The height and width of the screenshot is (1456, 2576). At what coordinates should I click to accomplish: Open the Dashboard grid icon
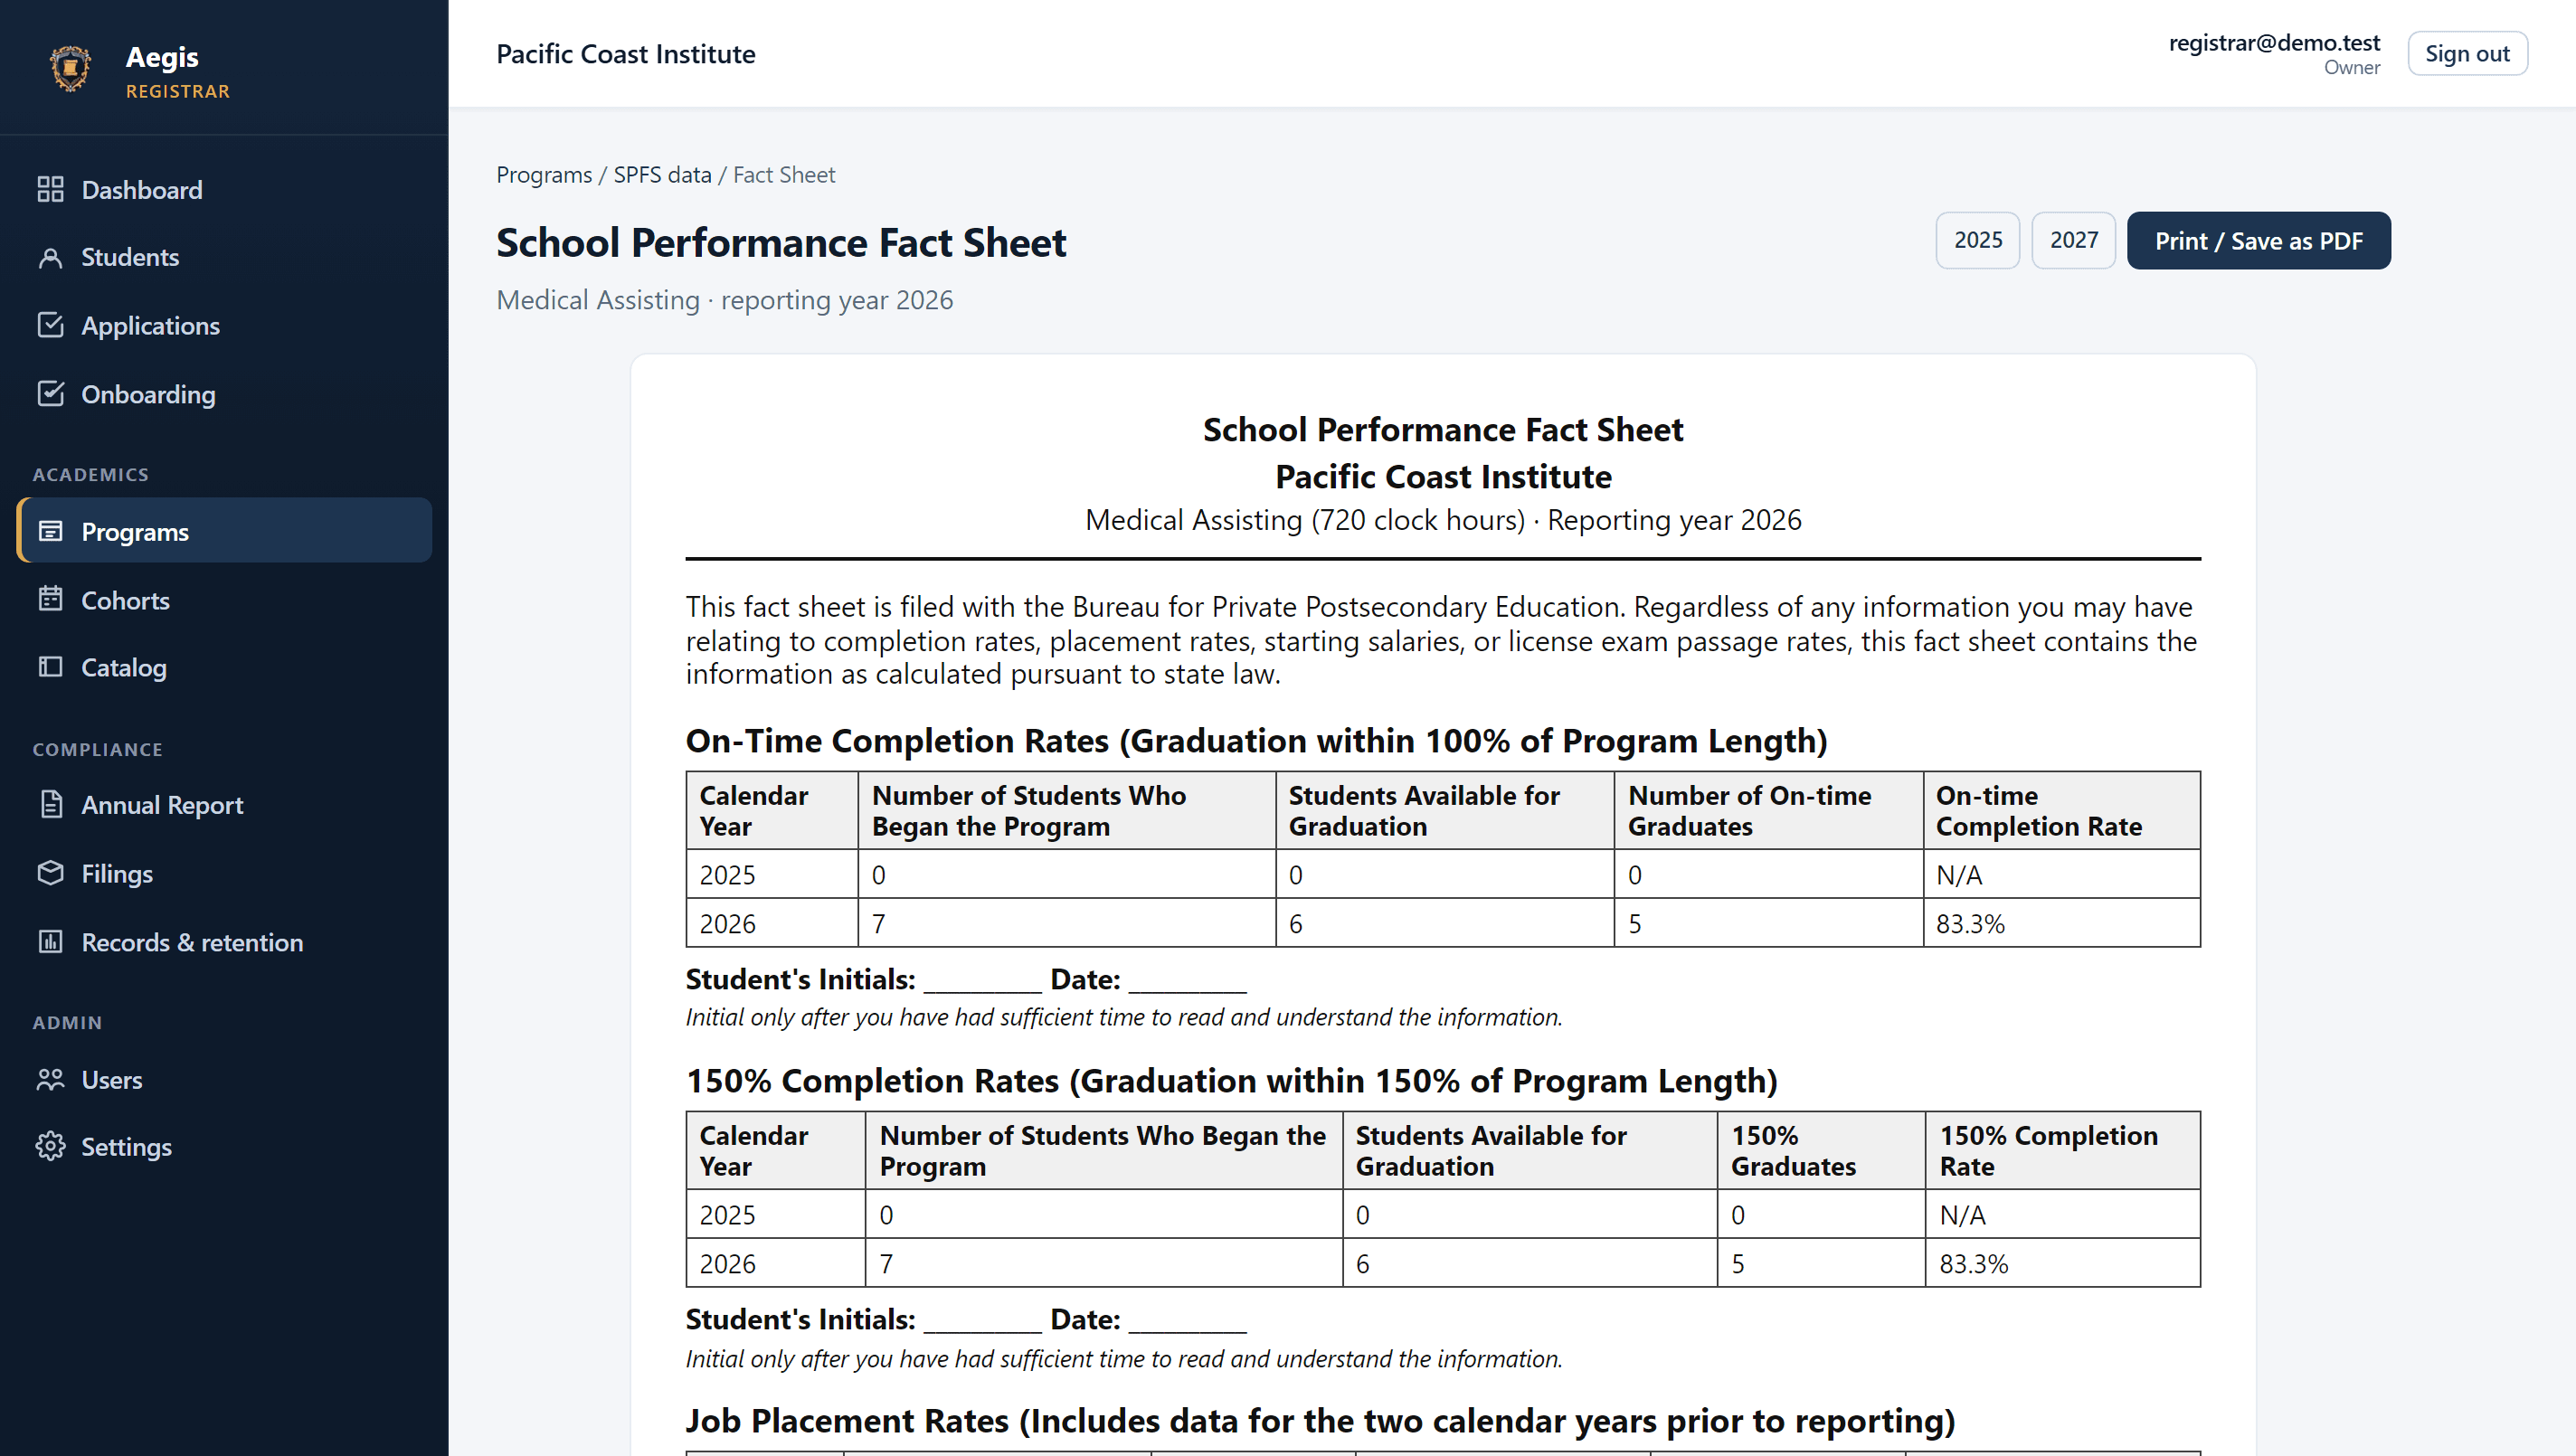(50, 189)
